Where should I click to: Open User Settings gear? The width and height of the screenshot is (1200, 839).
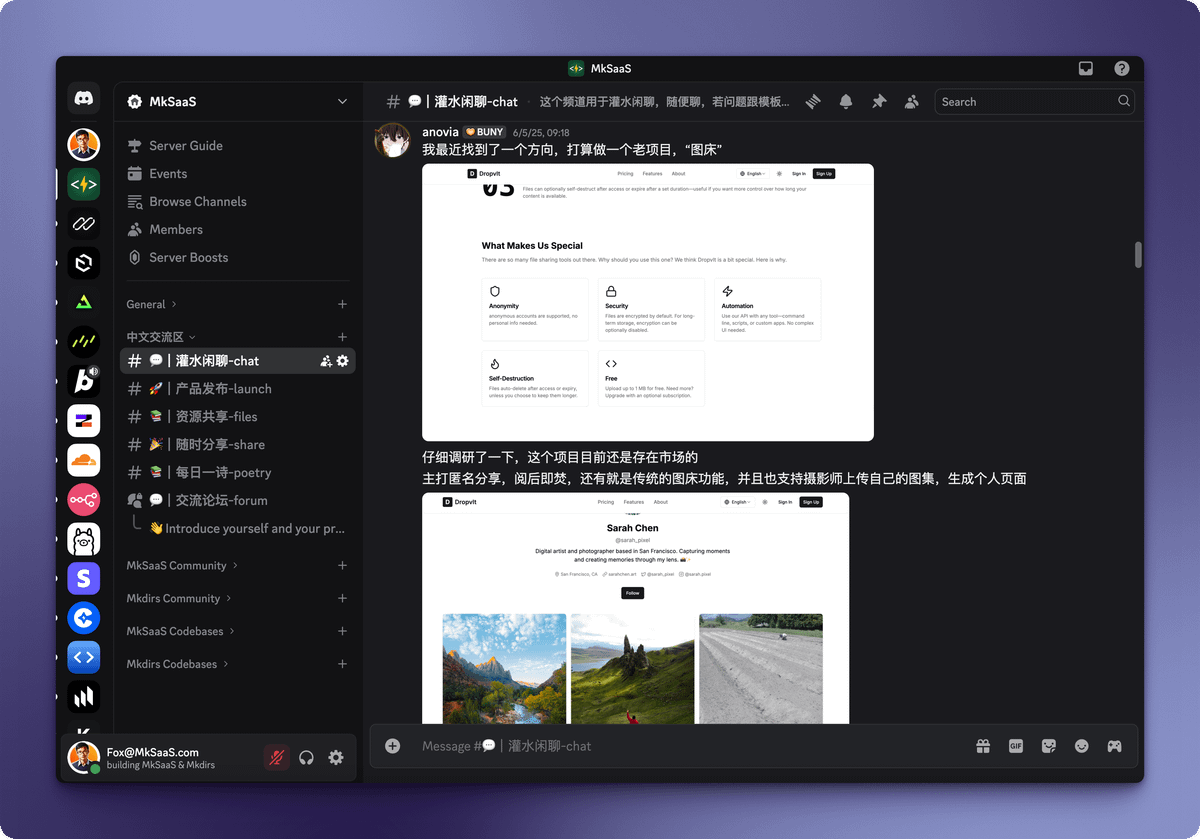[336, 757]
